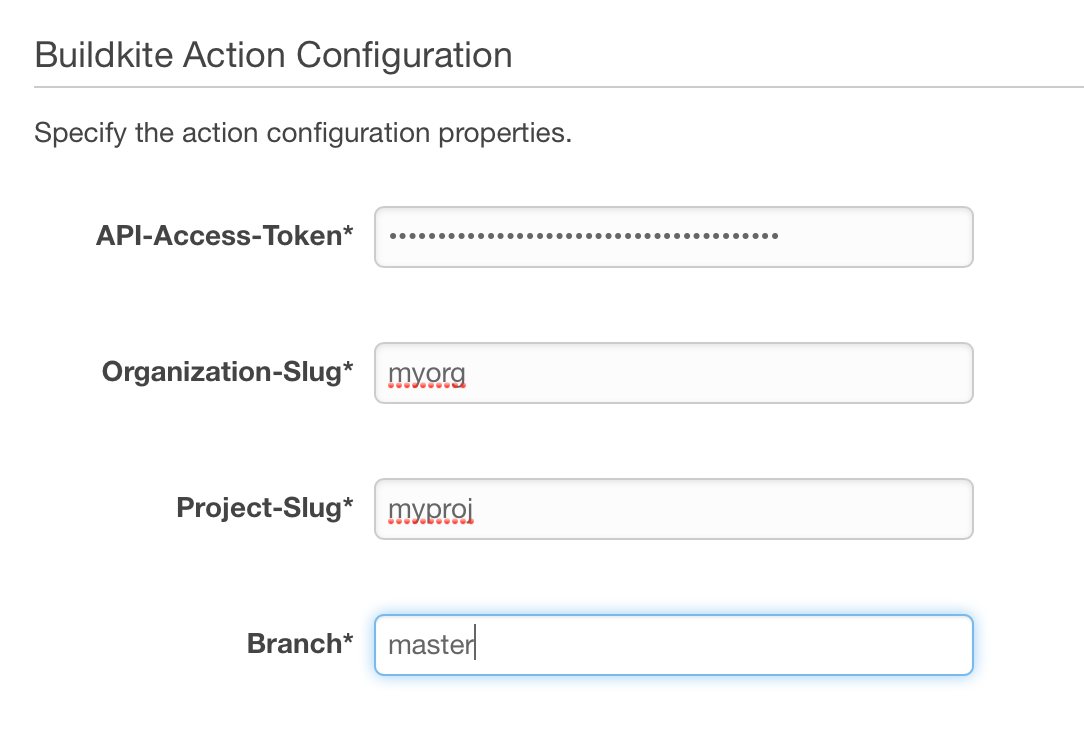Click the divider line under the heading
The width and height of the screenshot is (1084, 734).
point(558,87)
